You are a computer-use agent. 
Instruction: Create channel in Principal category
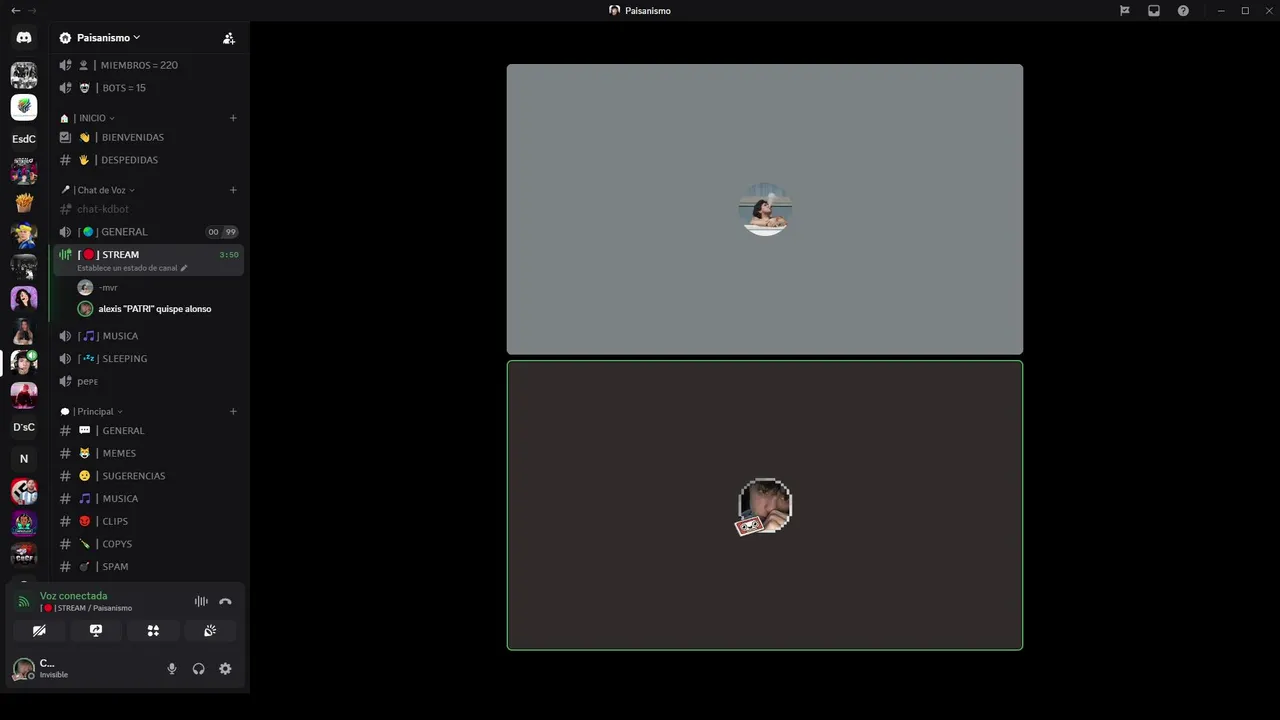tap(233, 411)
